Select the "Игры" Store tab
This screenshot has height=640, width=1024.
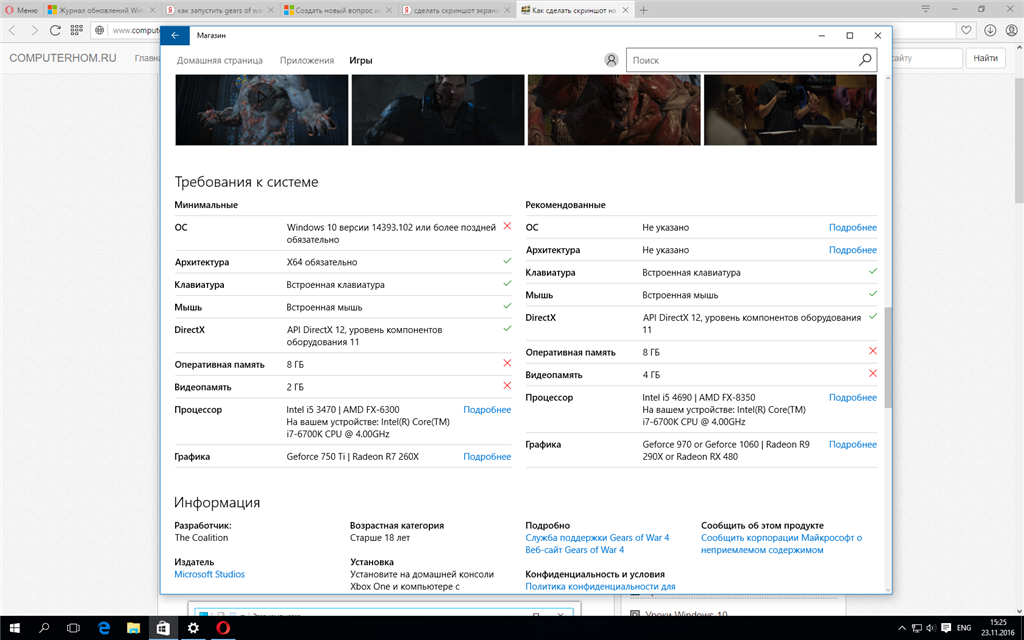360,60
